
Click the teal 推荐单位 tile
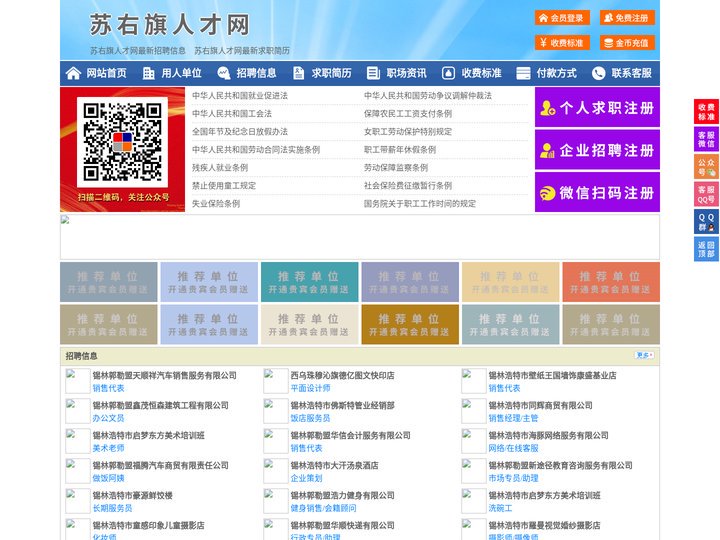coord(309,282)
